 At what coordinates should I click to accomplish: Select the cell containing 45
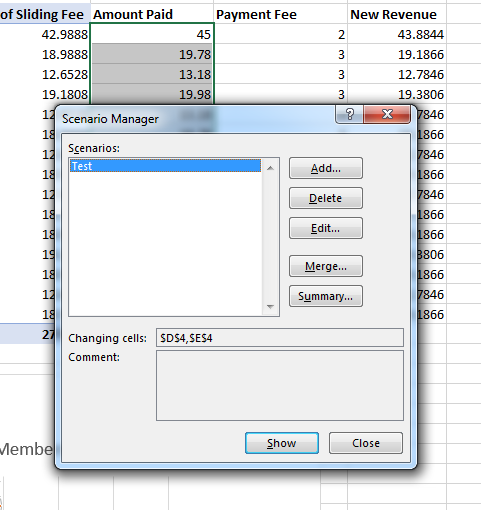coord(152,34)
